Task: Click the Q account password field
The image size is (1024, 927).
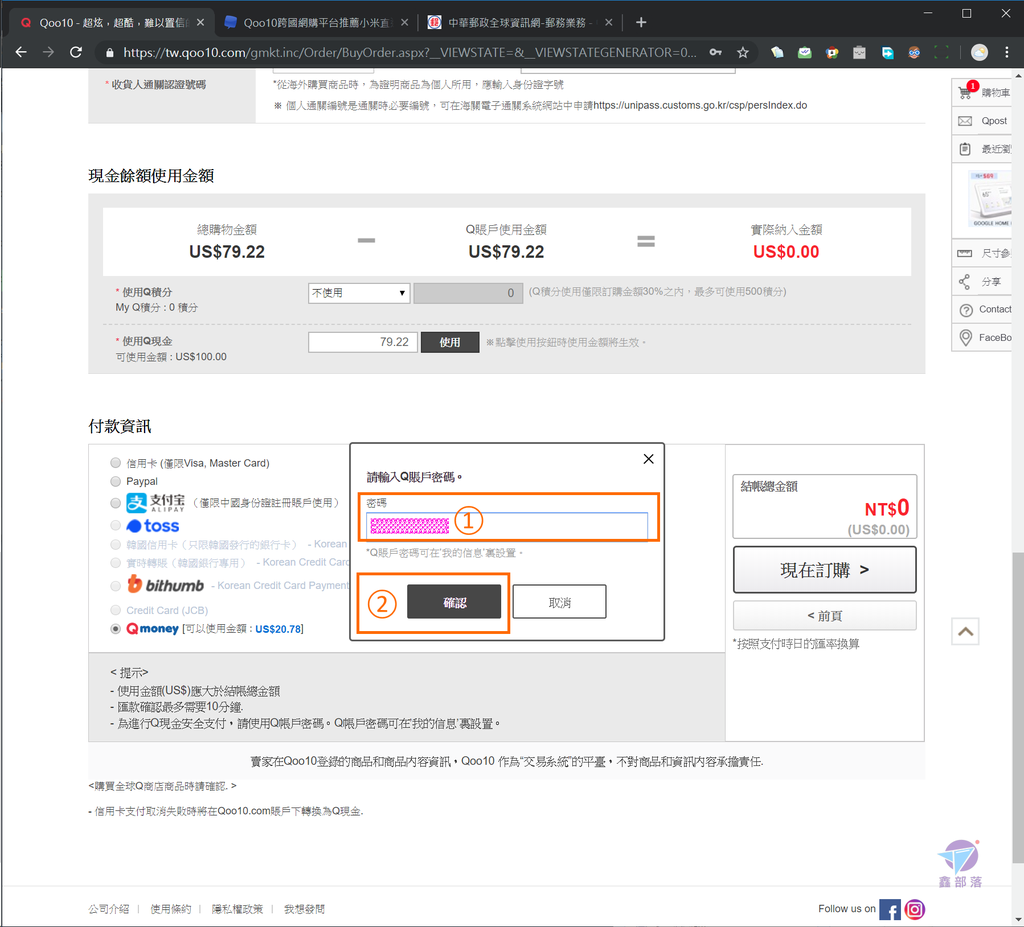Action: click(x=507, y=526)
